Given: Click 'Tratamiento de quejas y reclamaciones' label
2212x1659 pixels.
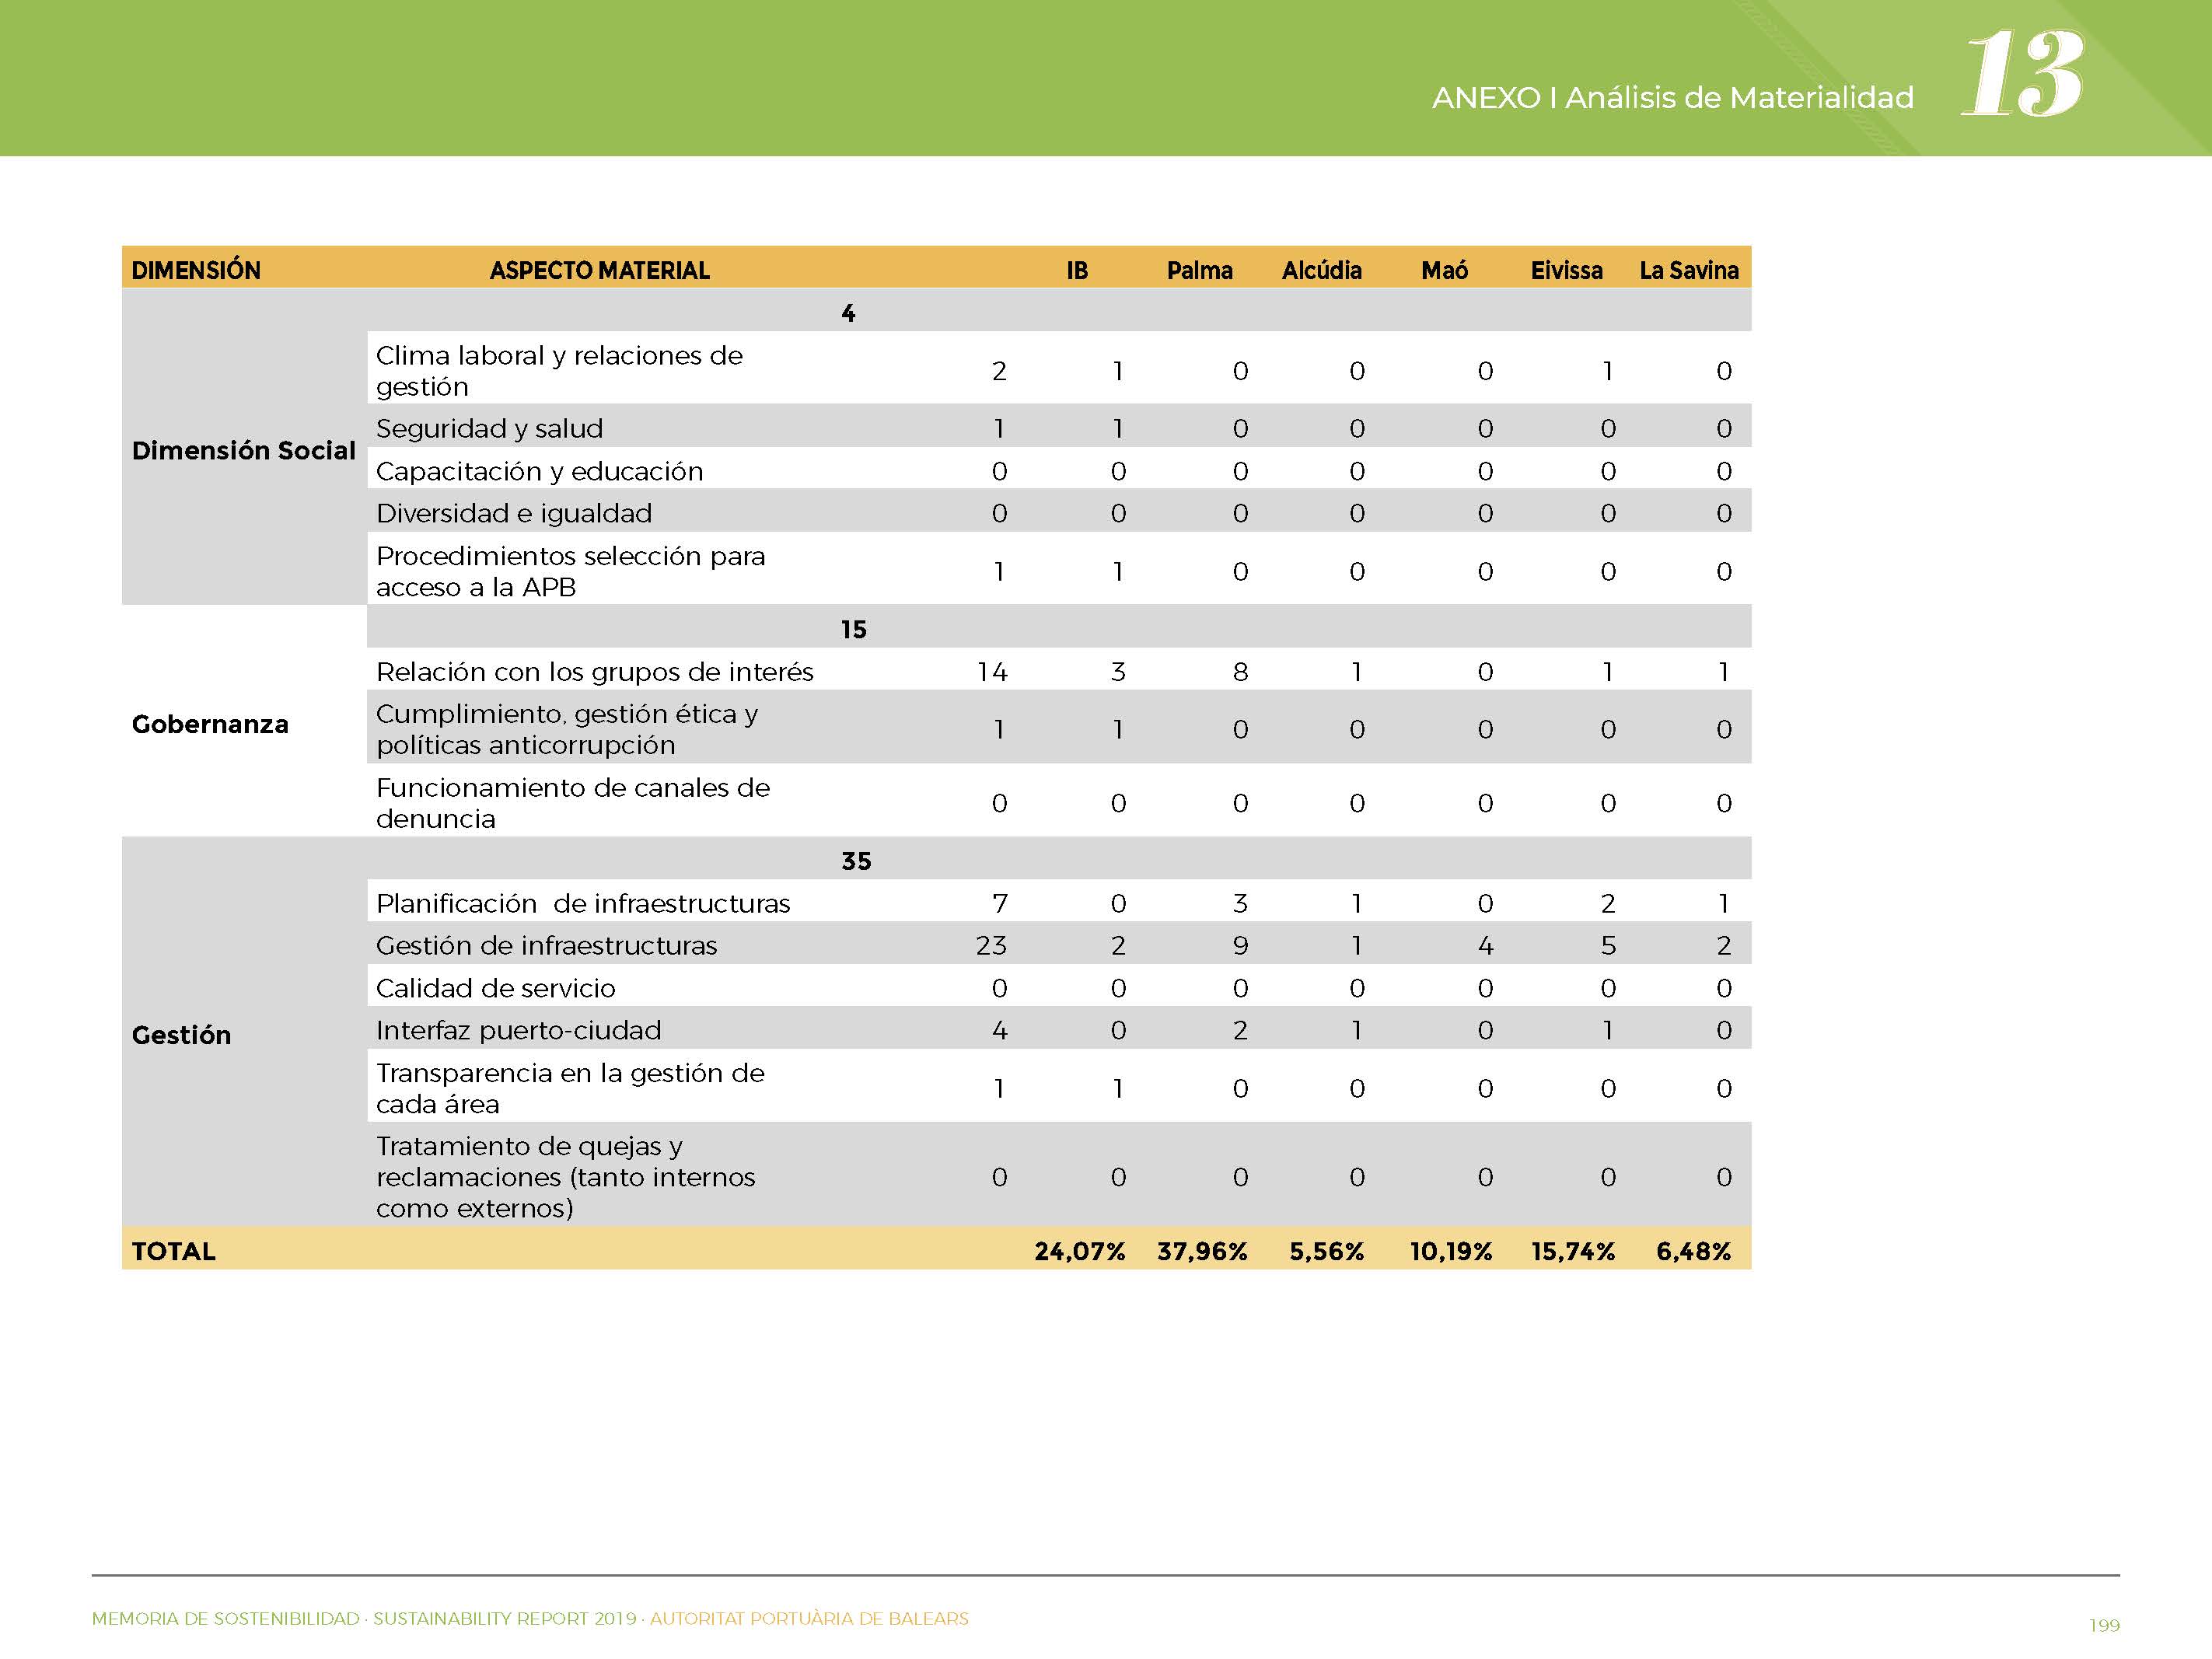Looking at the screenshot, I should [x=565, y=1177].
